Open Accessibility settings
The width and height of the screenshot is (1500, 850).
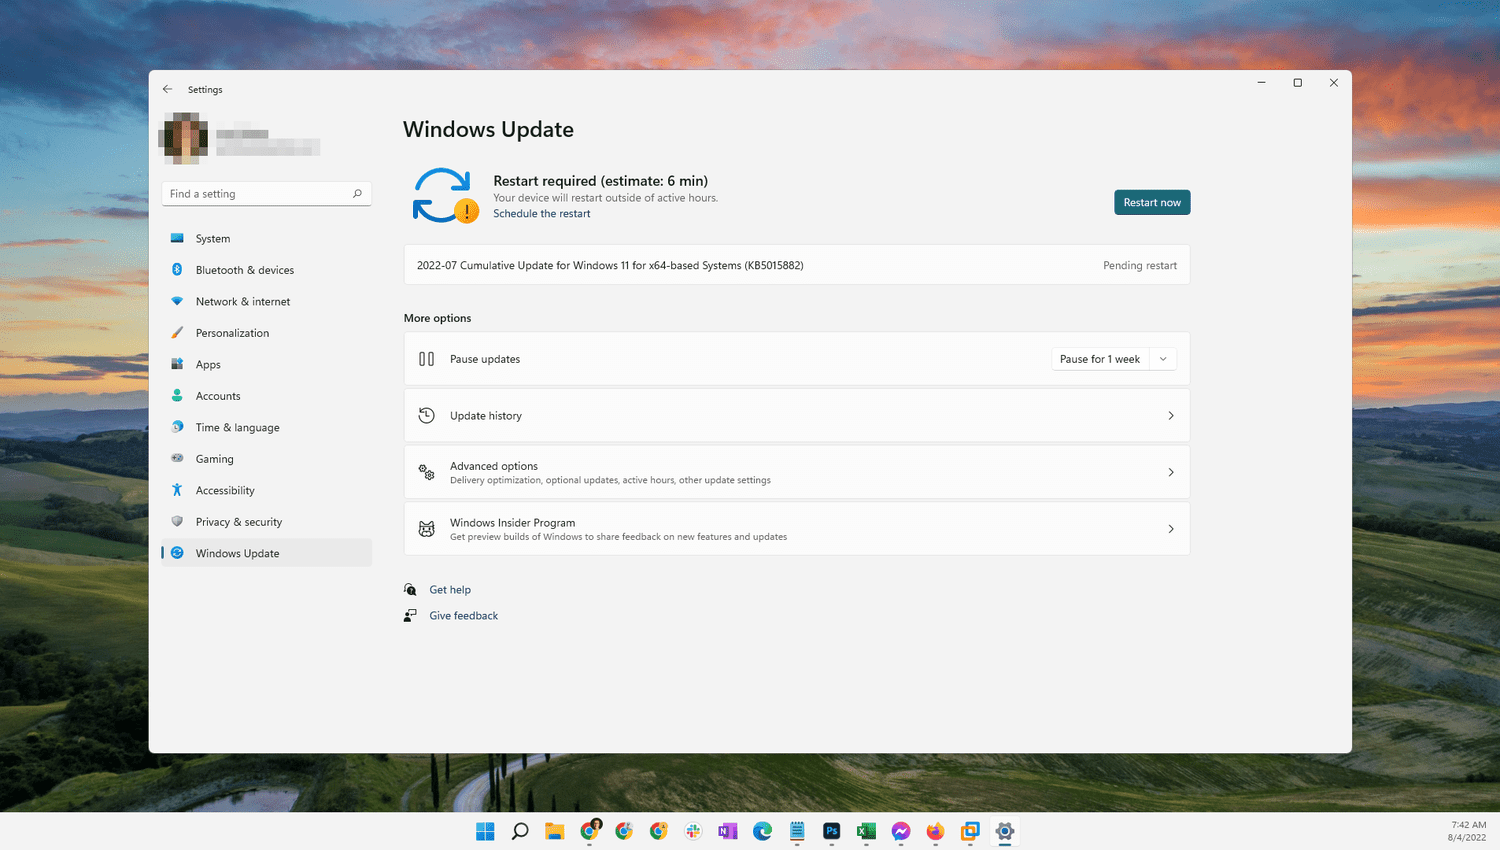pyautogui.click(x=266, y=490)
